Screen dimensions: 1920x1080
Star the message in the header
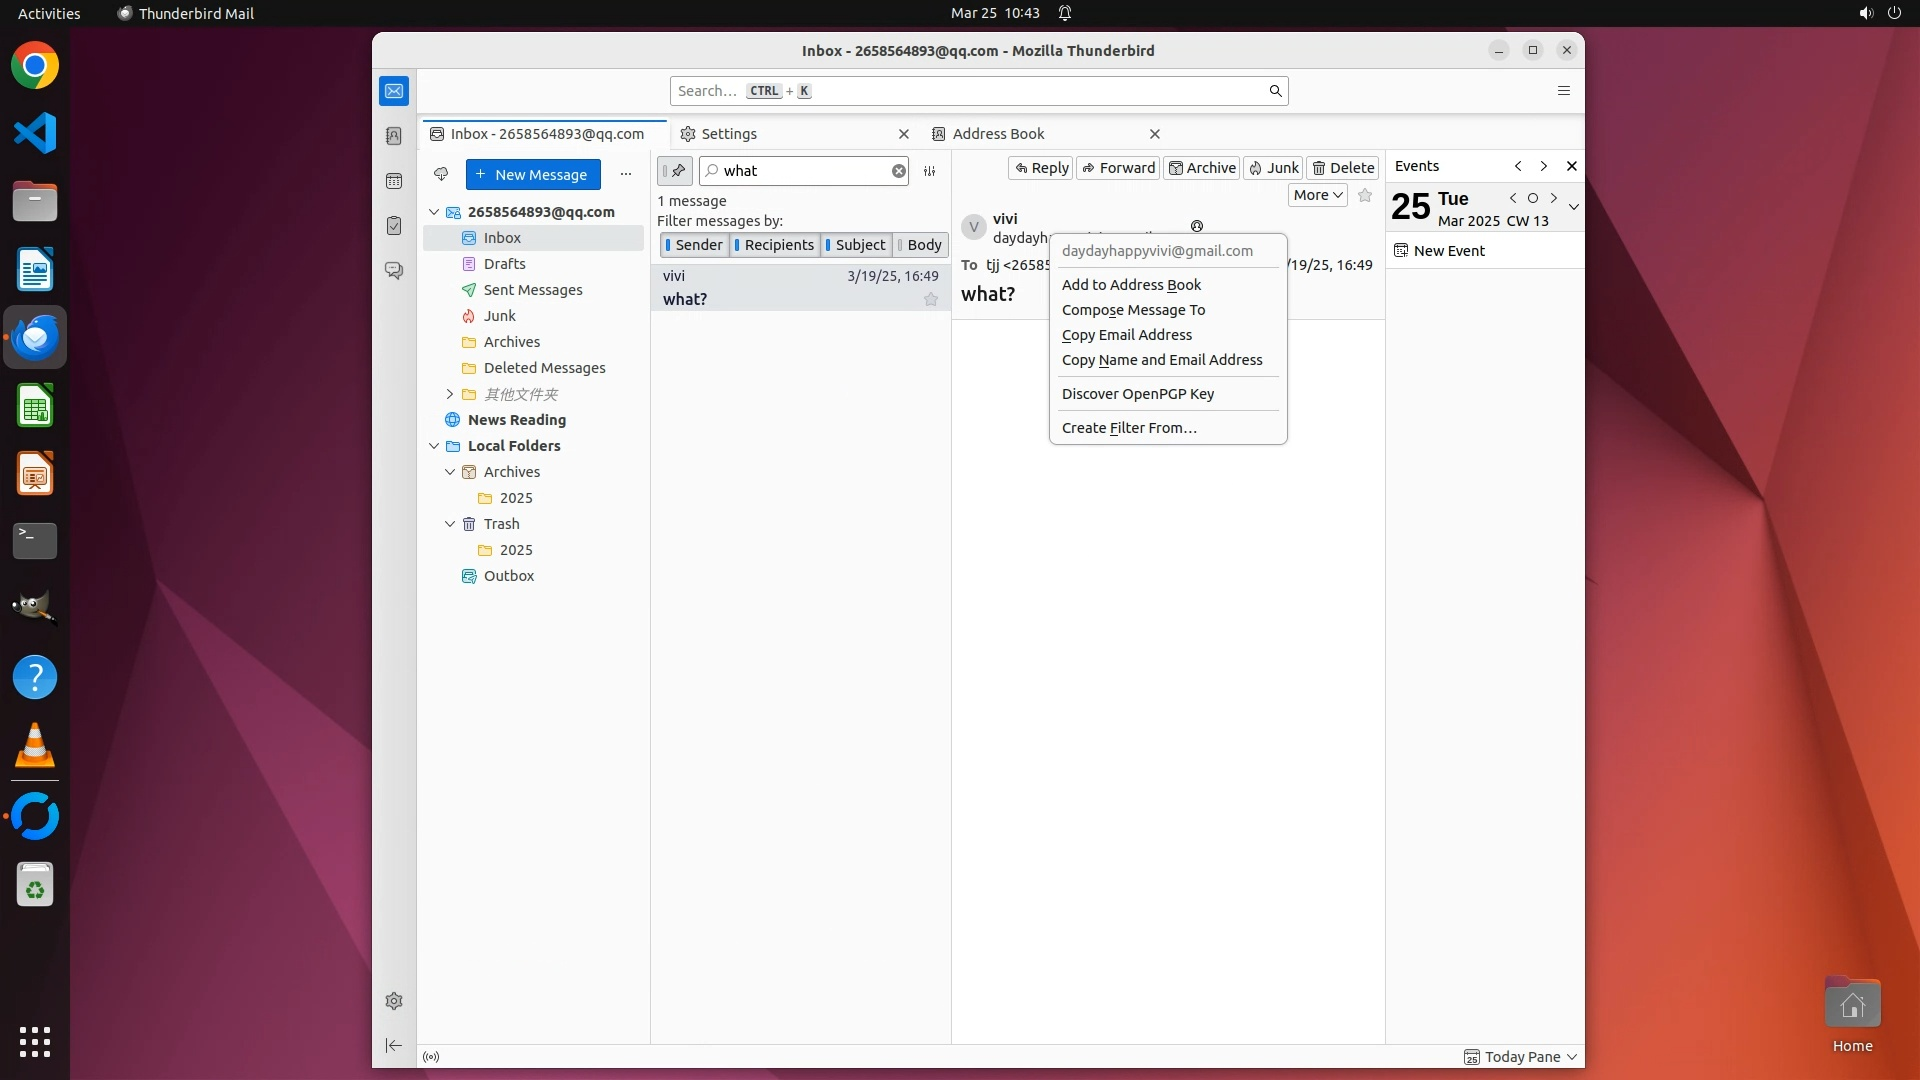[1365, 196]
